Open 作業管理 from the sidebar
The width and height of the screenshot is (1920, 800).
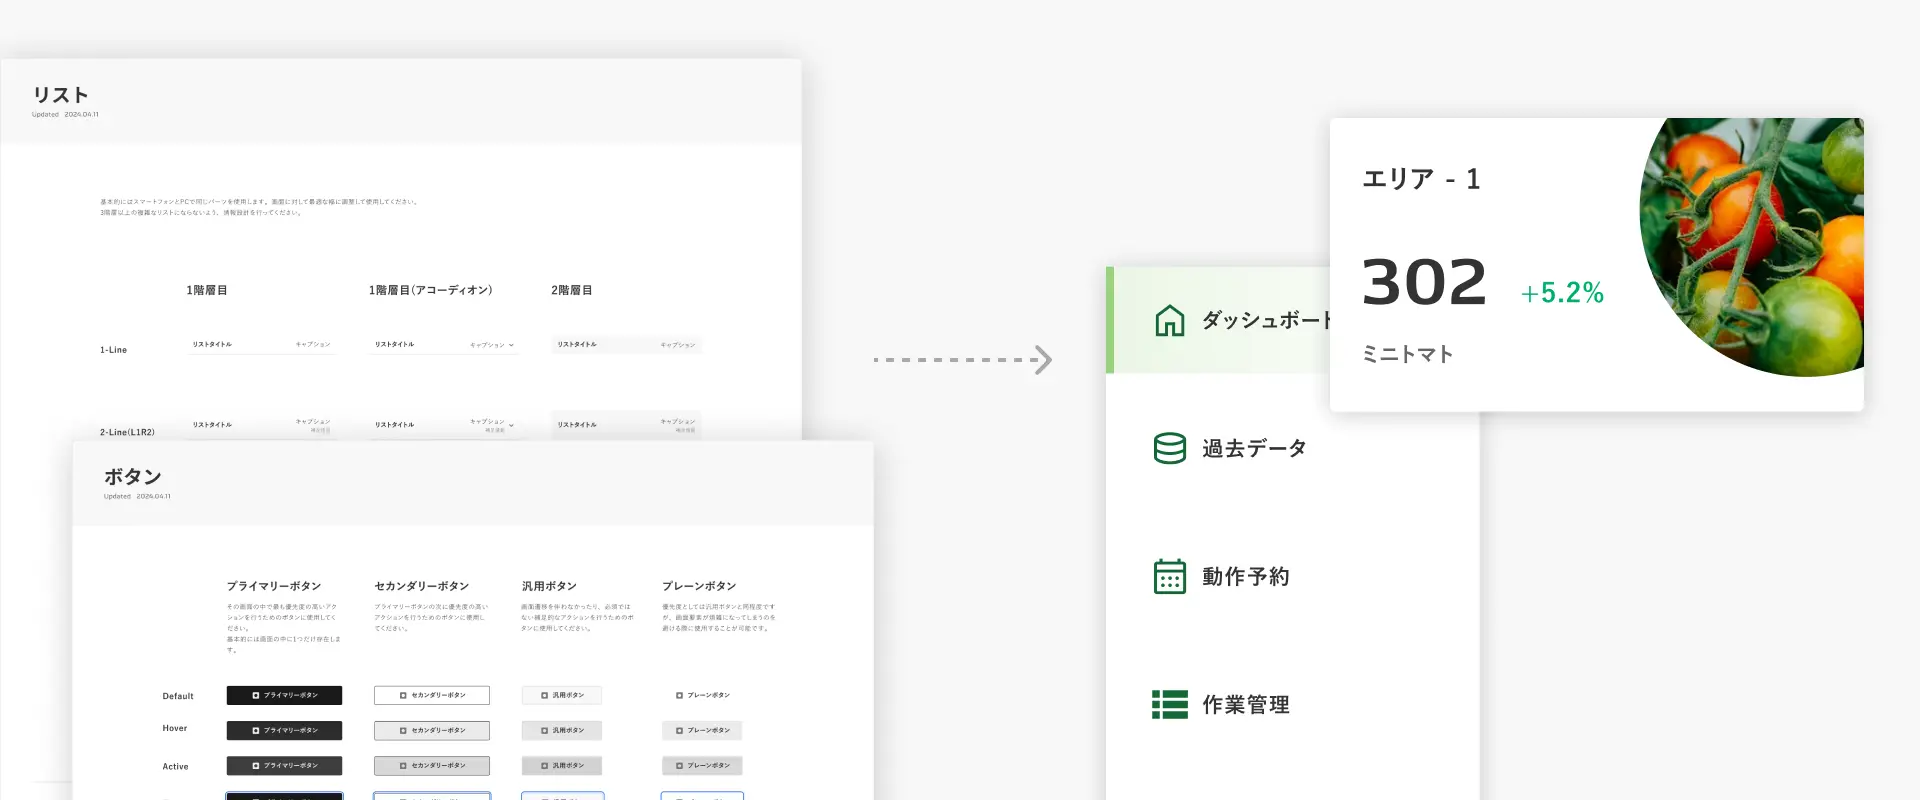pyautogui.click(x=1245, y=704)
